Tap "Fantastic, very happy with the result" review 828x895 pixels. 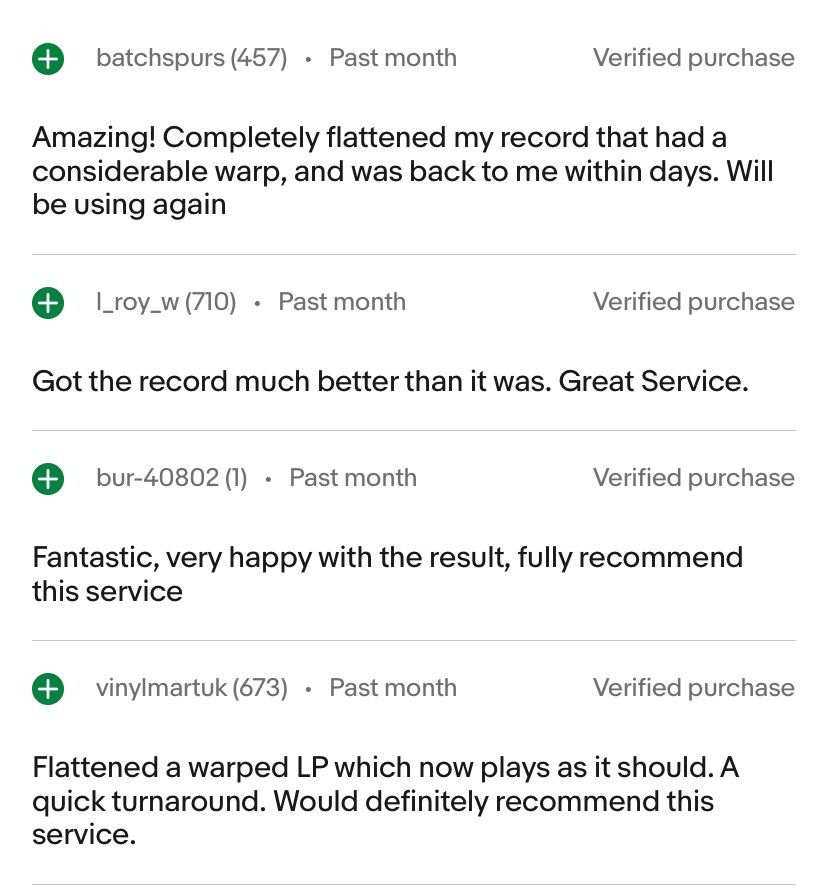[x=387, y=574]
